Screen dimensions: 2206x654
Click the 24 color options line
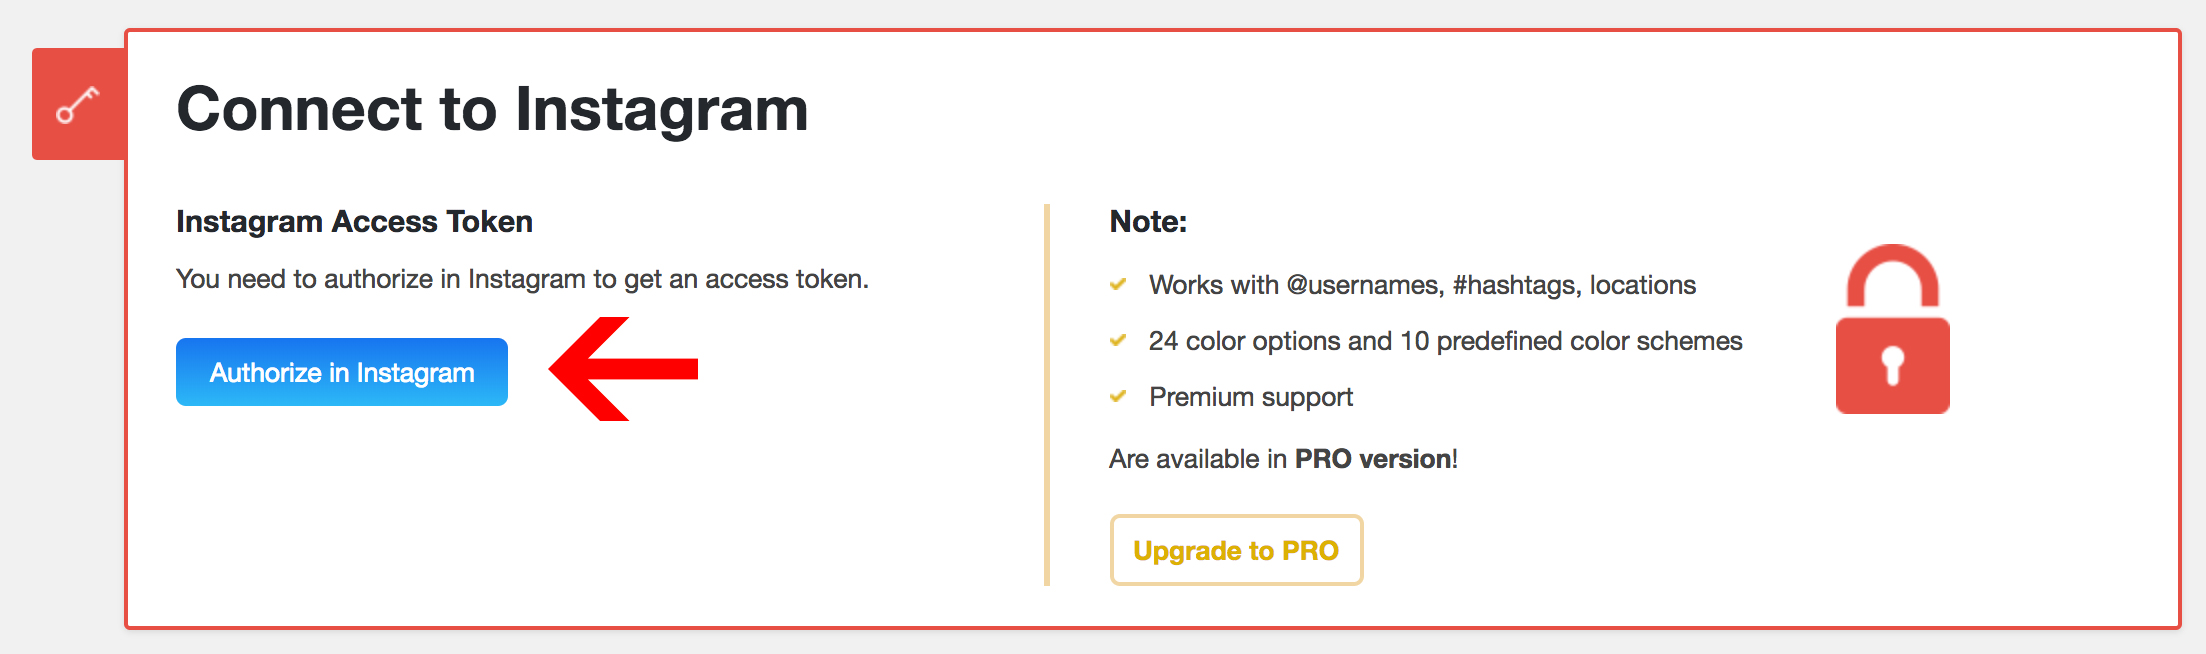click(x=1445, y=341)
